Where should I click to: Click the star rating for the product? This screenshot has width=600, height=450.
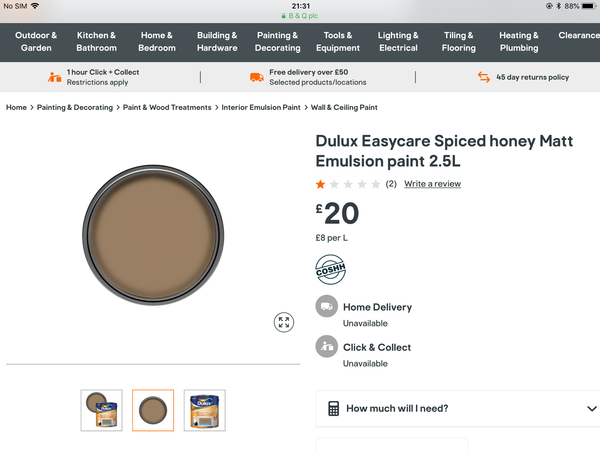point(348,184)
